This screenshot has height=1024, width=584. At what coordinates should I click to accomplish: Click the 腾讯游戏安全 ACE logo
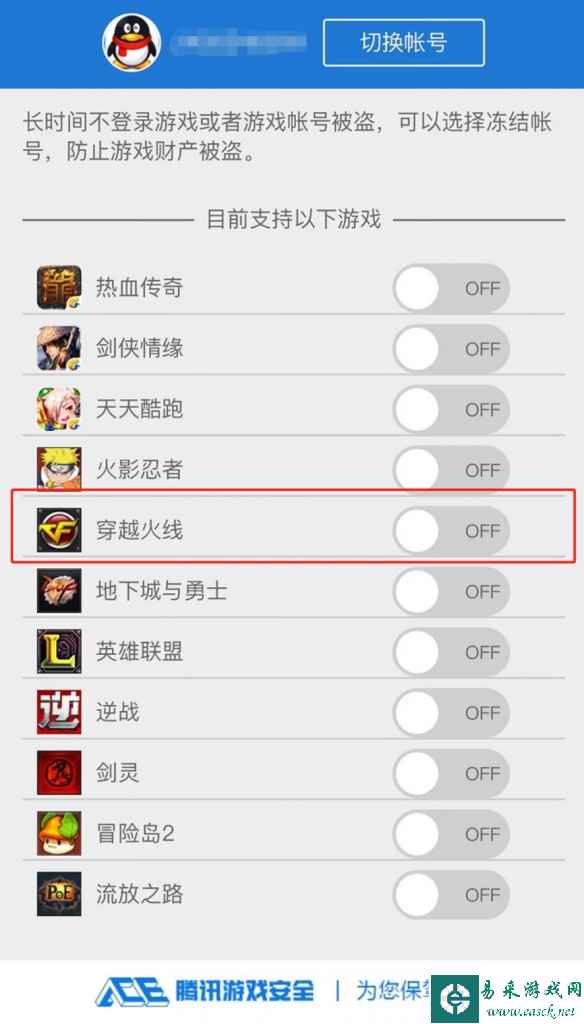pyautogui.click(x=204, y=991)
